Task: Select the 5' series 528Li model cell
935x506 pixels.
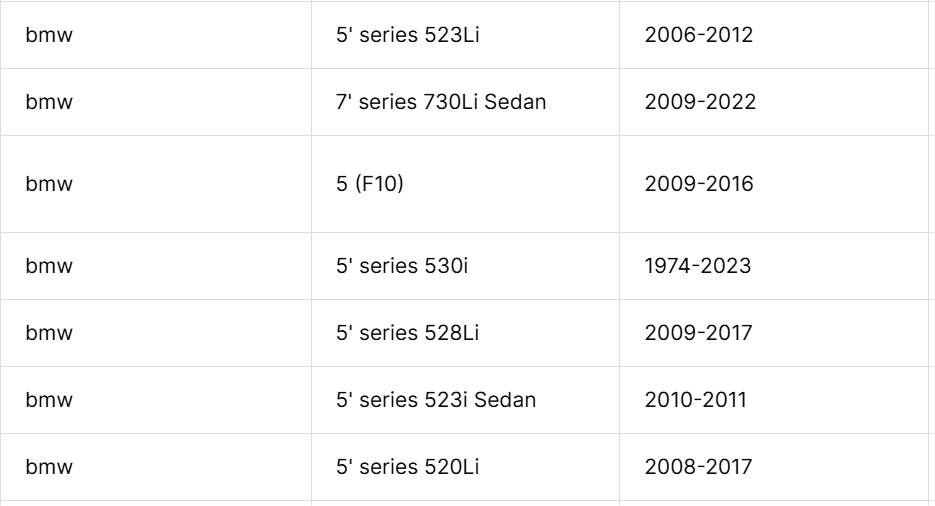Action: pyautogui.click(x=465, y=333)
